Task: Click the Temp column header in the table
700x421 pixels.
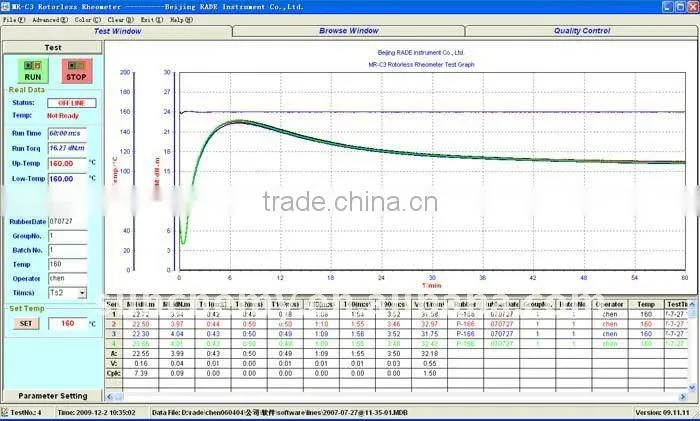Action: (x=646, y=304)
